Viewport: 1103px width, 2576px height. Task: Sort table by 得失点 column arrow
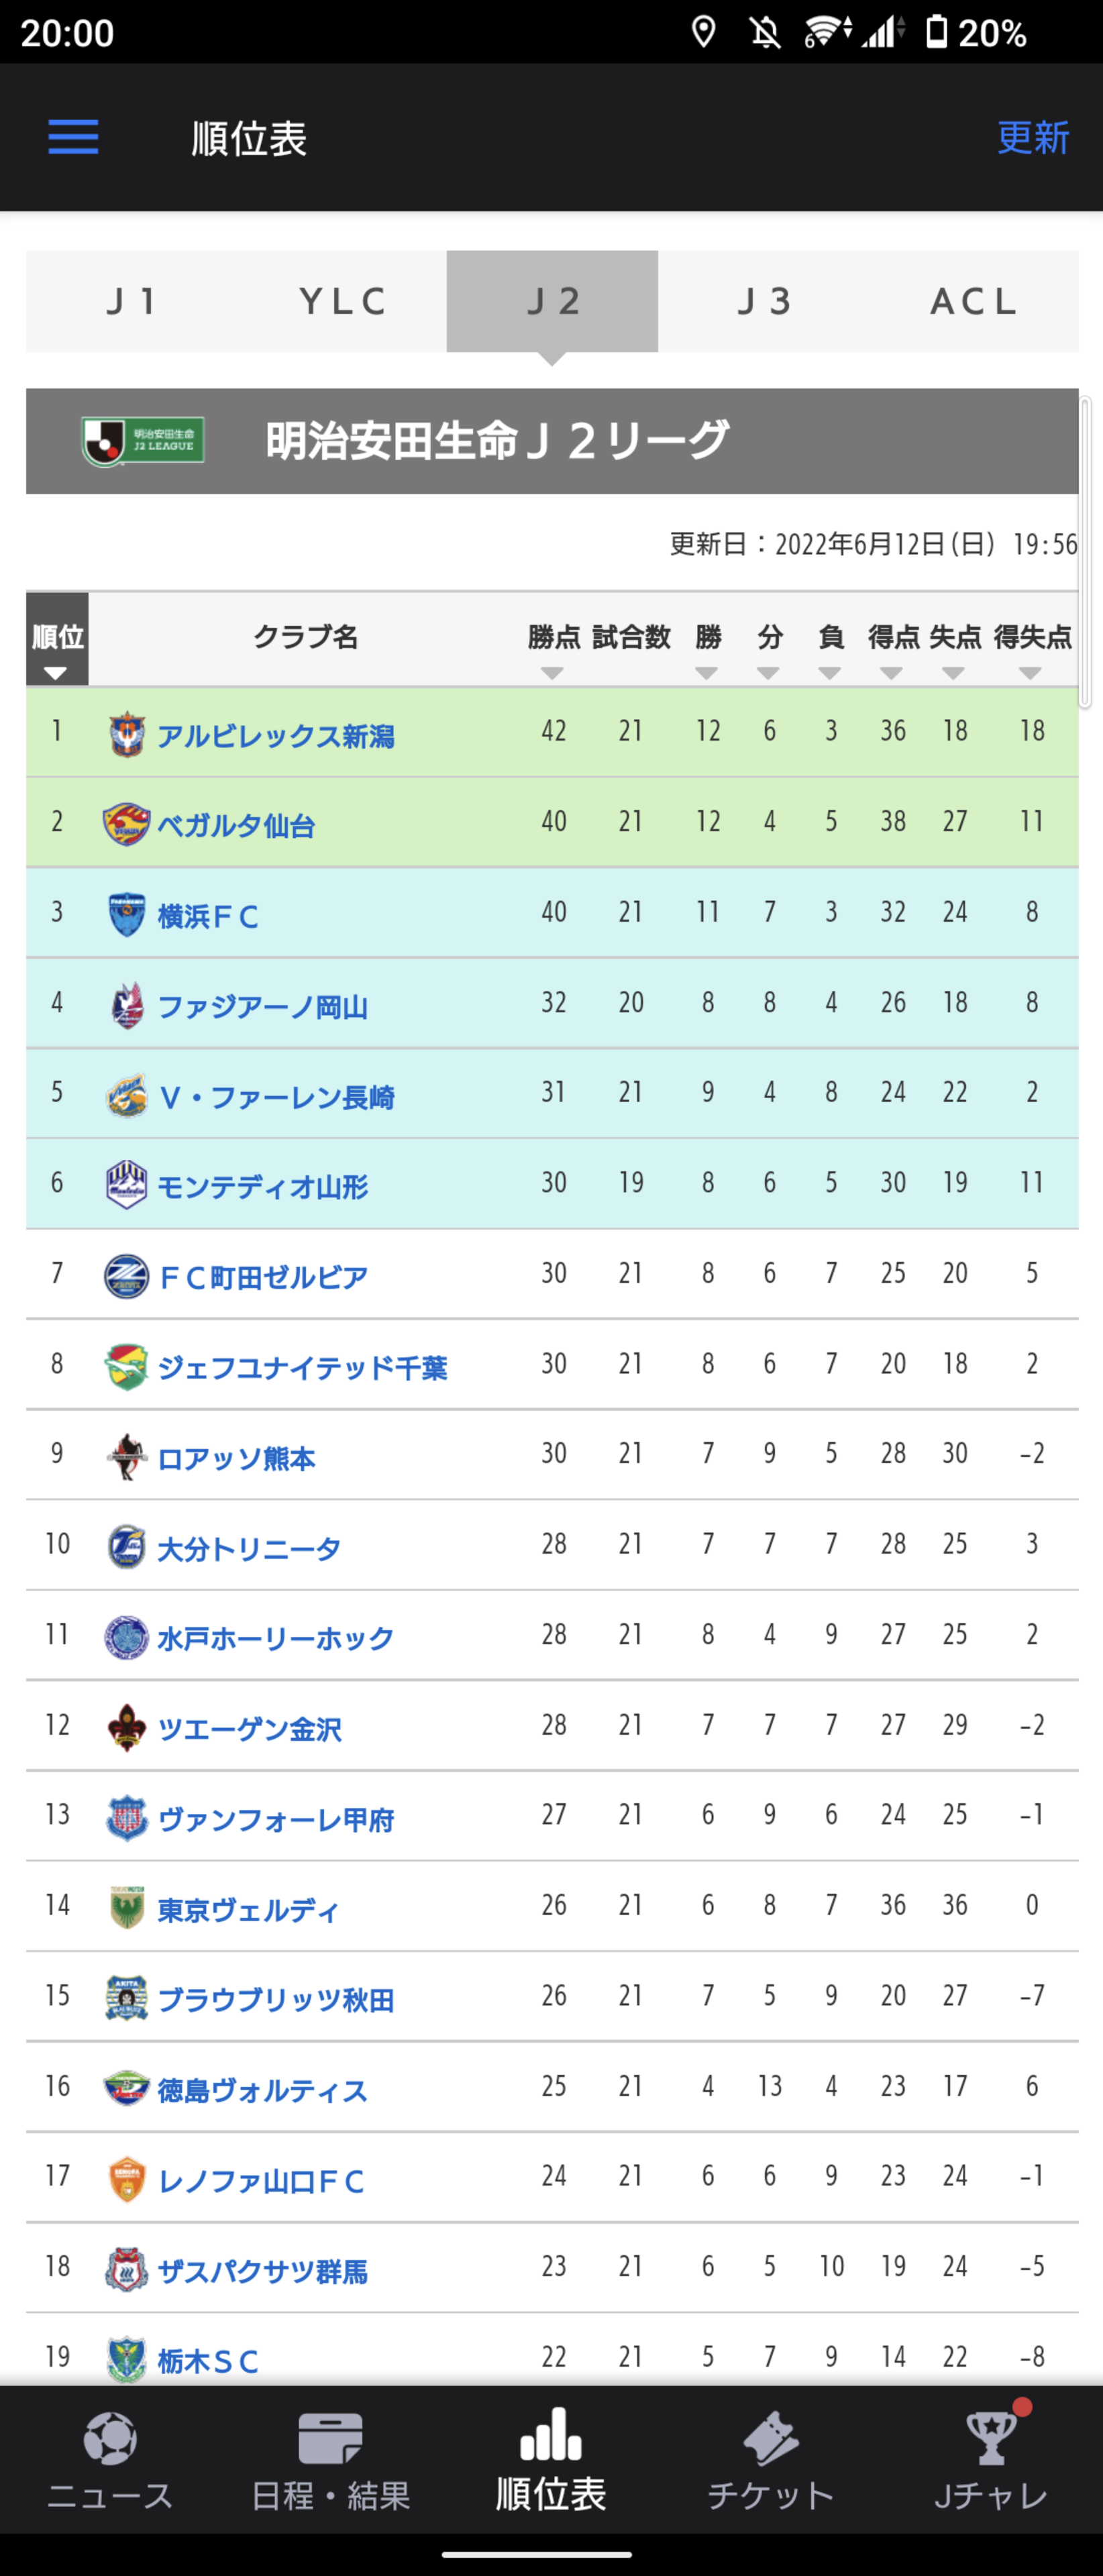1030,673
